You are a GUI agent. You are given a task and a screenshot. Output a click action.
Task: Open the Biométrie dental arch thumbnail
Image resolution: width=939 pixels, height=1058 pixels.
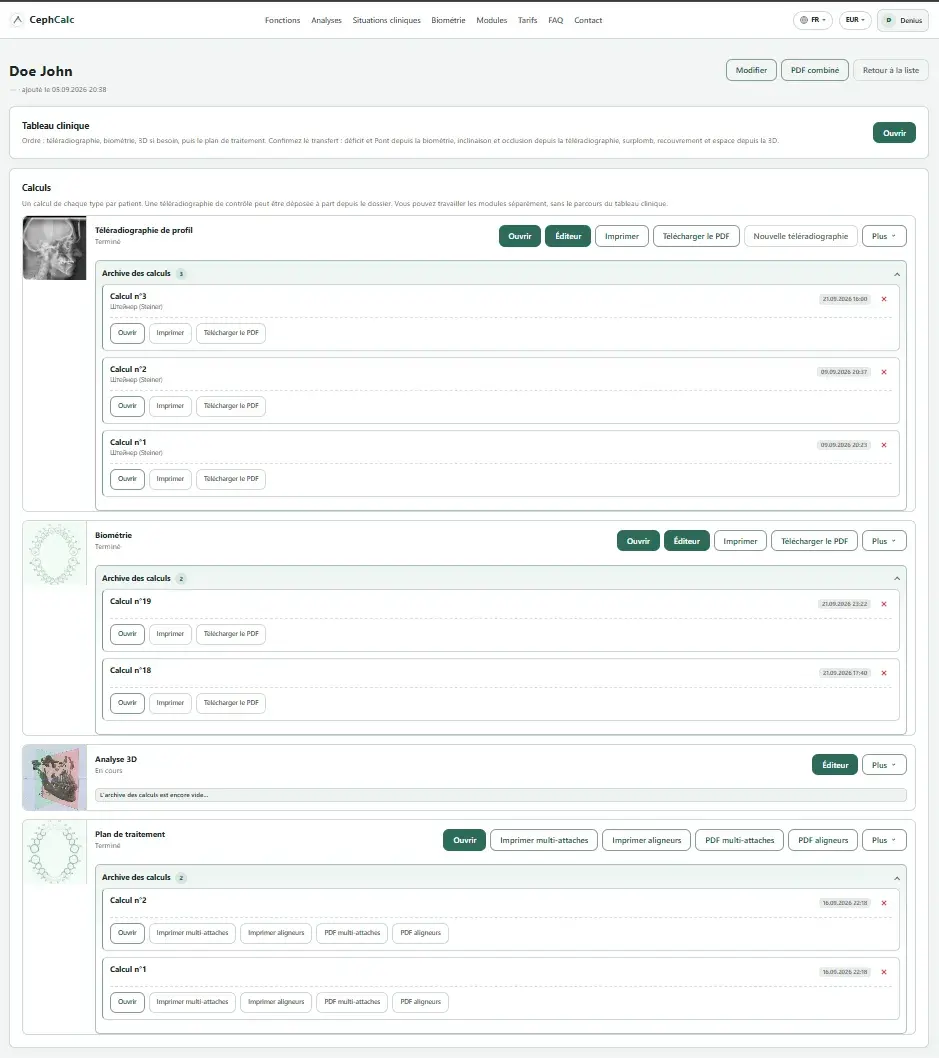tap(55, 553)
